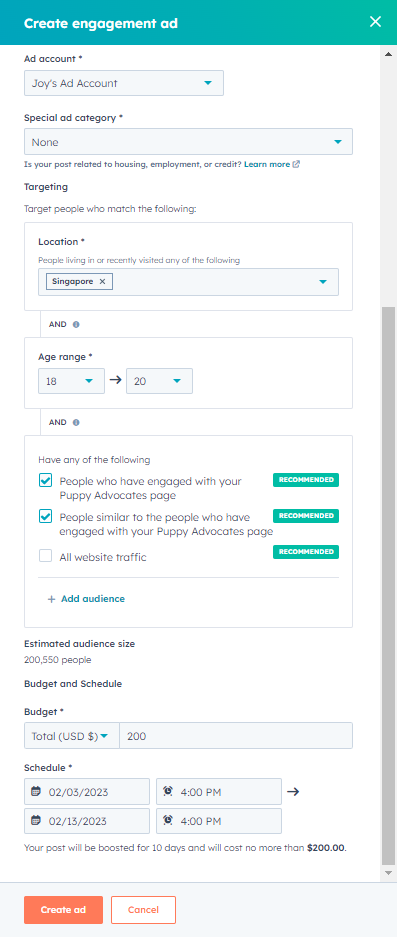Click info icon beside first AND
Image resolution: width=397 pixels, height=937 pixels.
point(76,324)
